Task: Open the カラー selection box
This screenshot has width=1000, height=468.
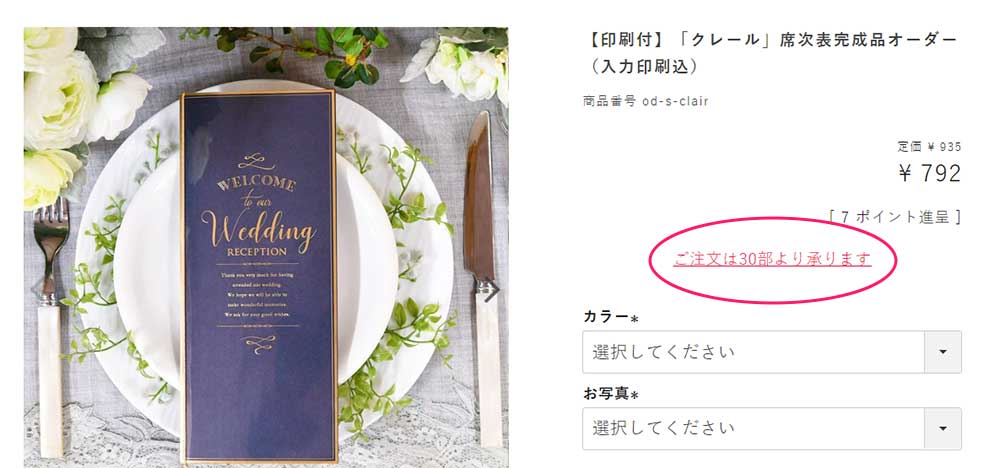Action: point(772,352)
